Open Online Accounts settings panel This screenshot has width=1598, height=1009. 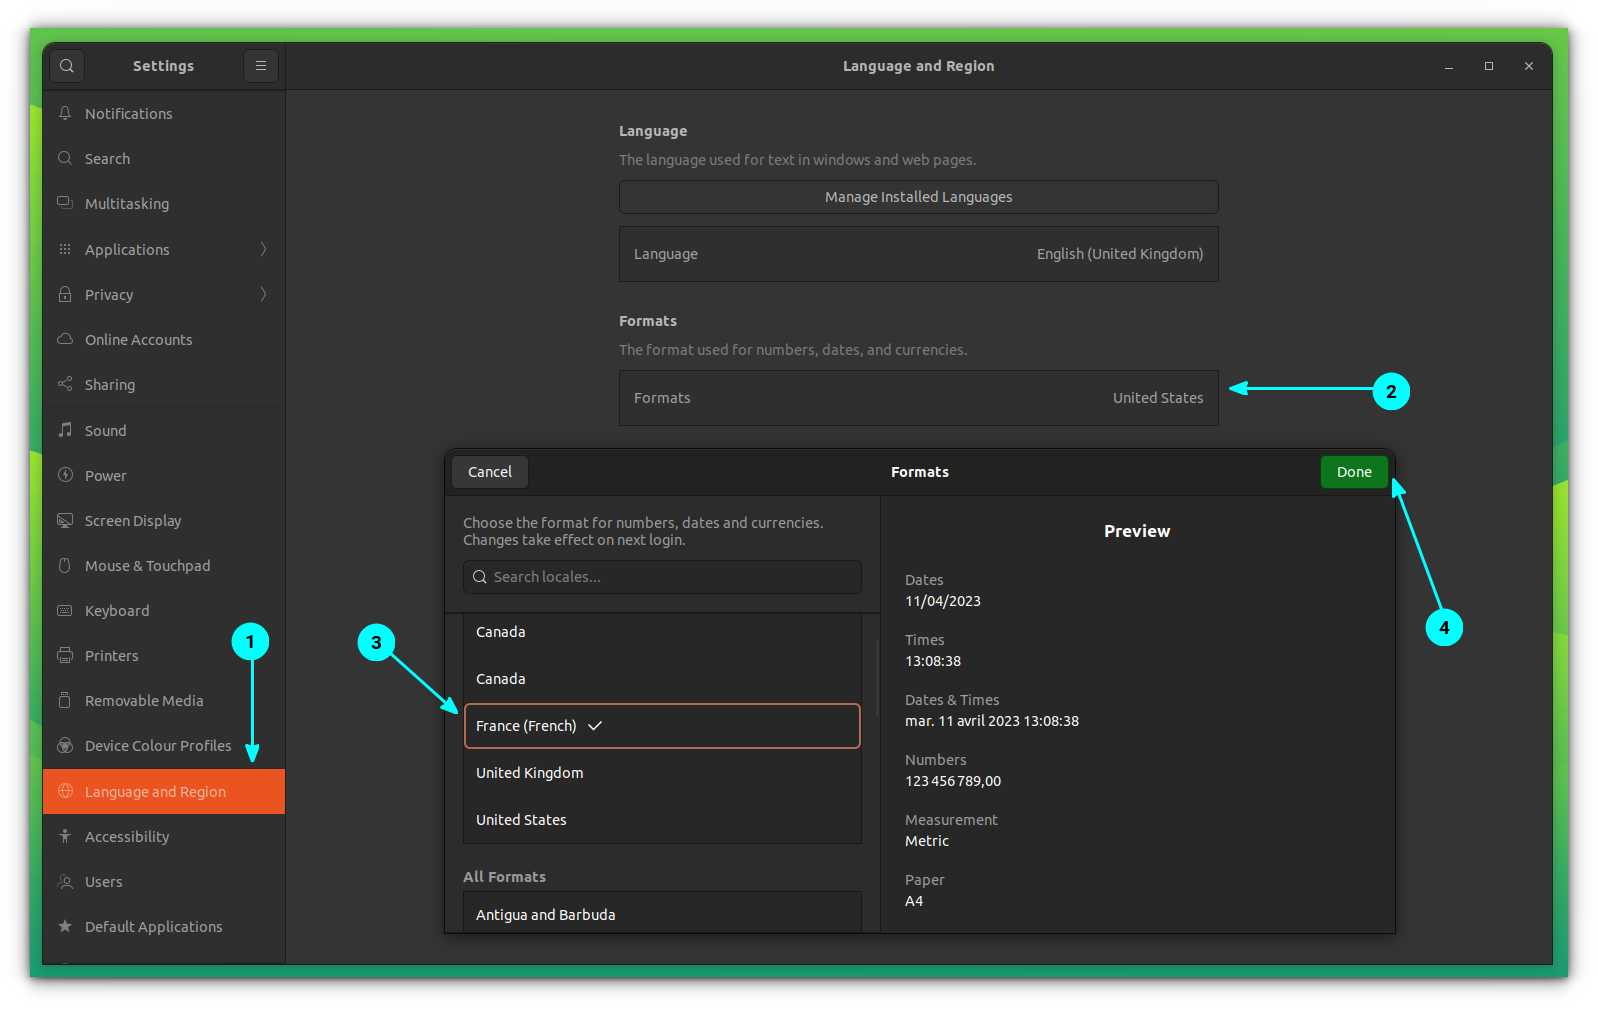pos(164,339)
